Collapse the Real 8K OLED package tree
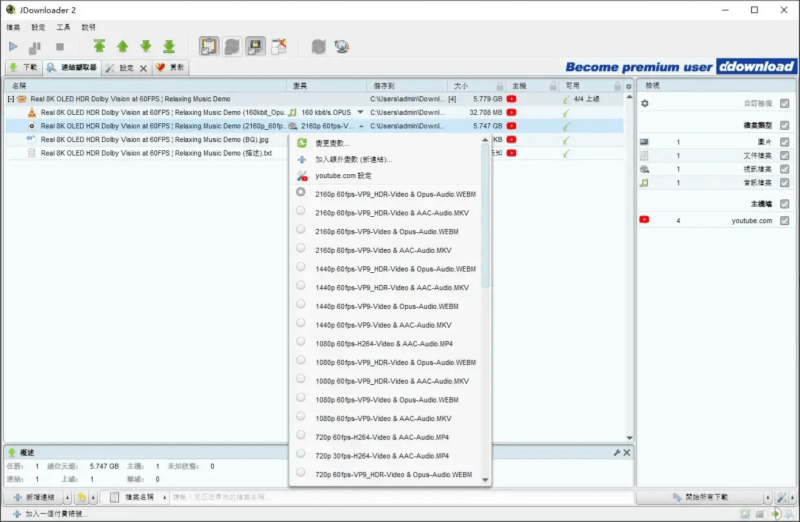 (x=11, y=99)
